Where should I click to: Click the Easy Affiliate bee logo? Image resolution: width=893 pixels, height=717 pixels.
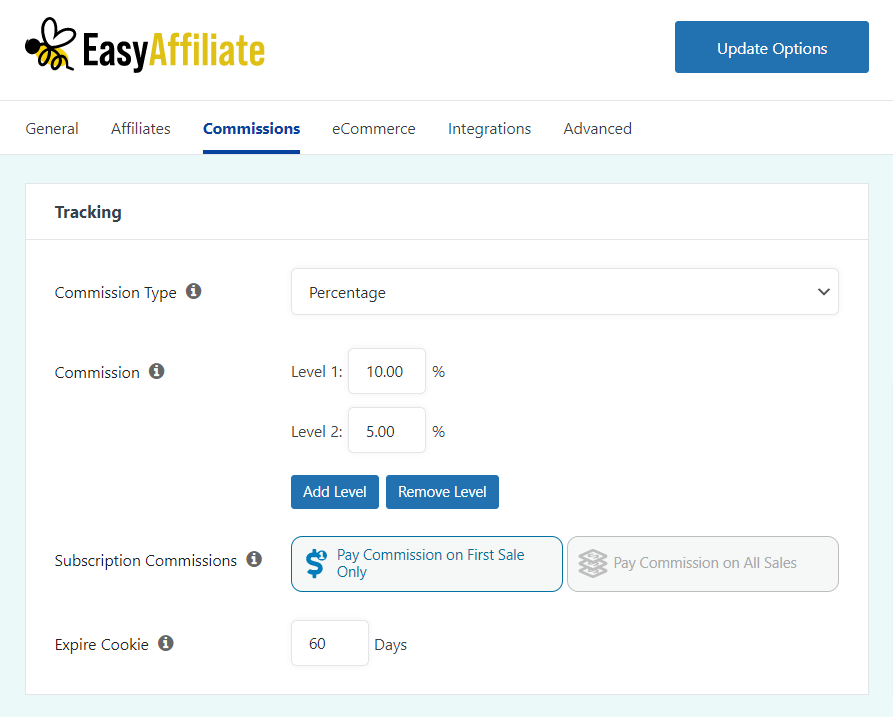[50, 44]
